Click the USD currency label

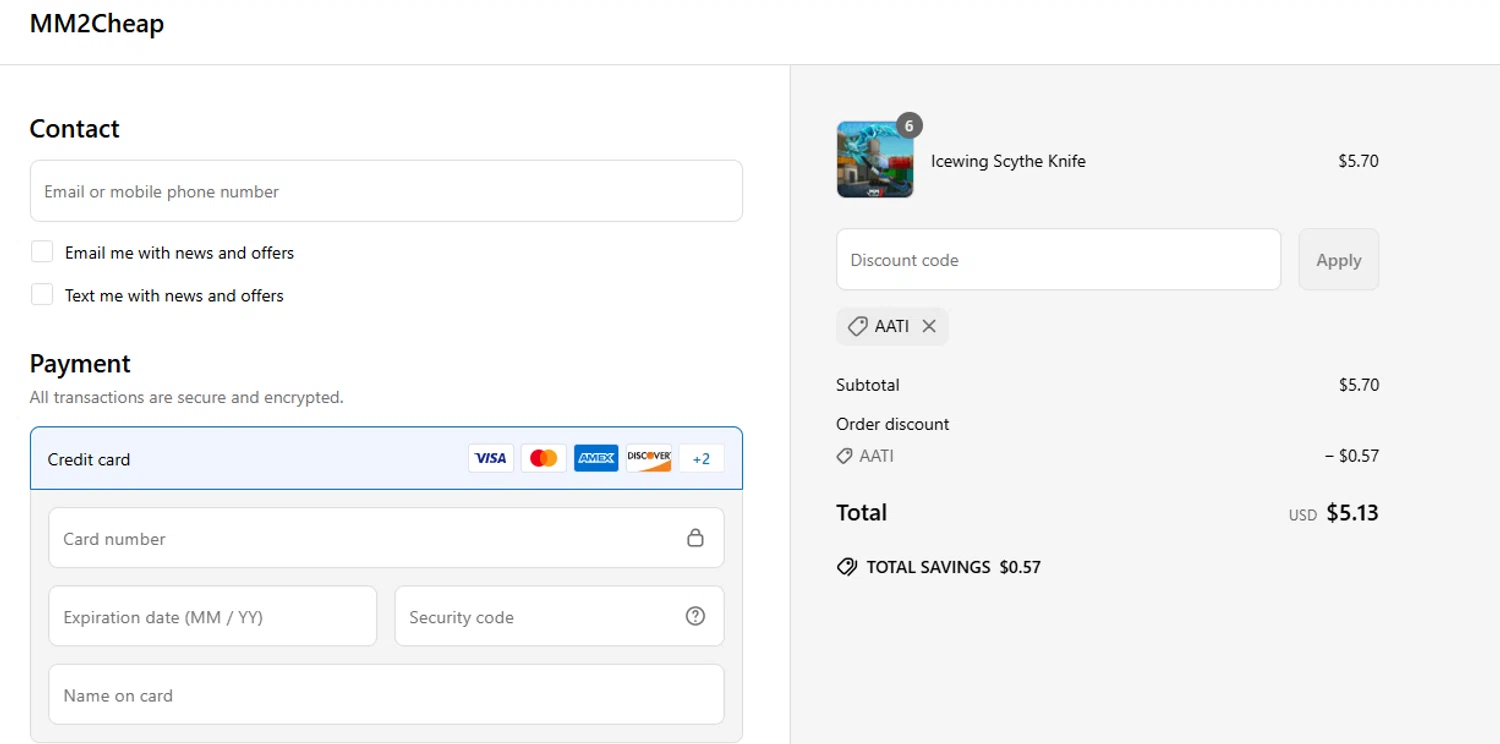click(1303, 516)
